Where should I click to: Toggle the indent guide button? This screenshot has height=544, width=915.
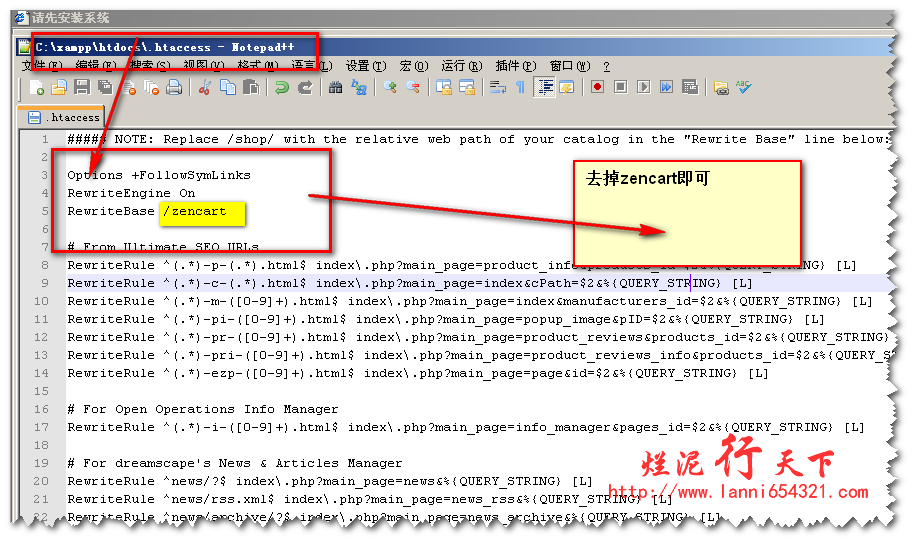click(x=545, y=88)
